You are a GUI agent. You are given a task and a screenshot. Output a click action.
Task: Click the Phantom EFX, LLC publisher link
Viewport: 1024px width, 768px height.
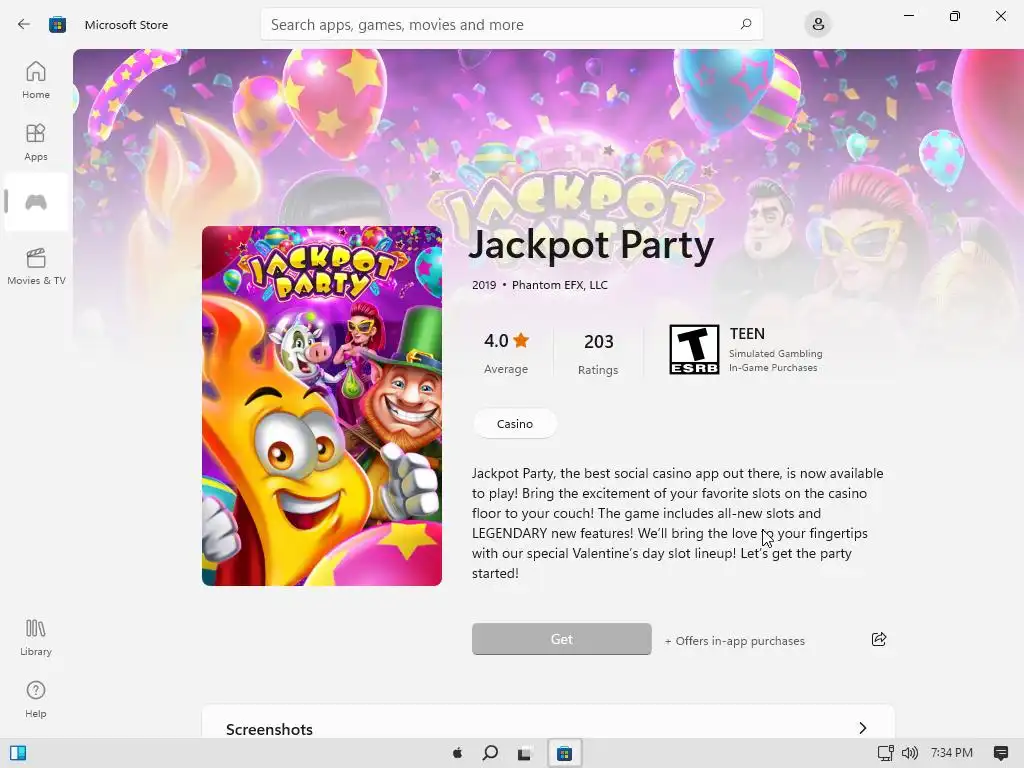[560, 285]
